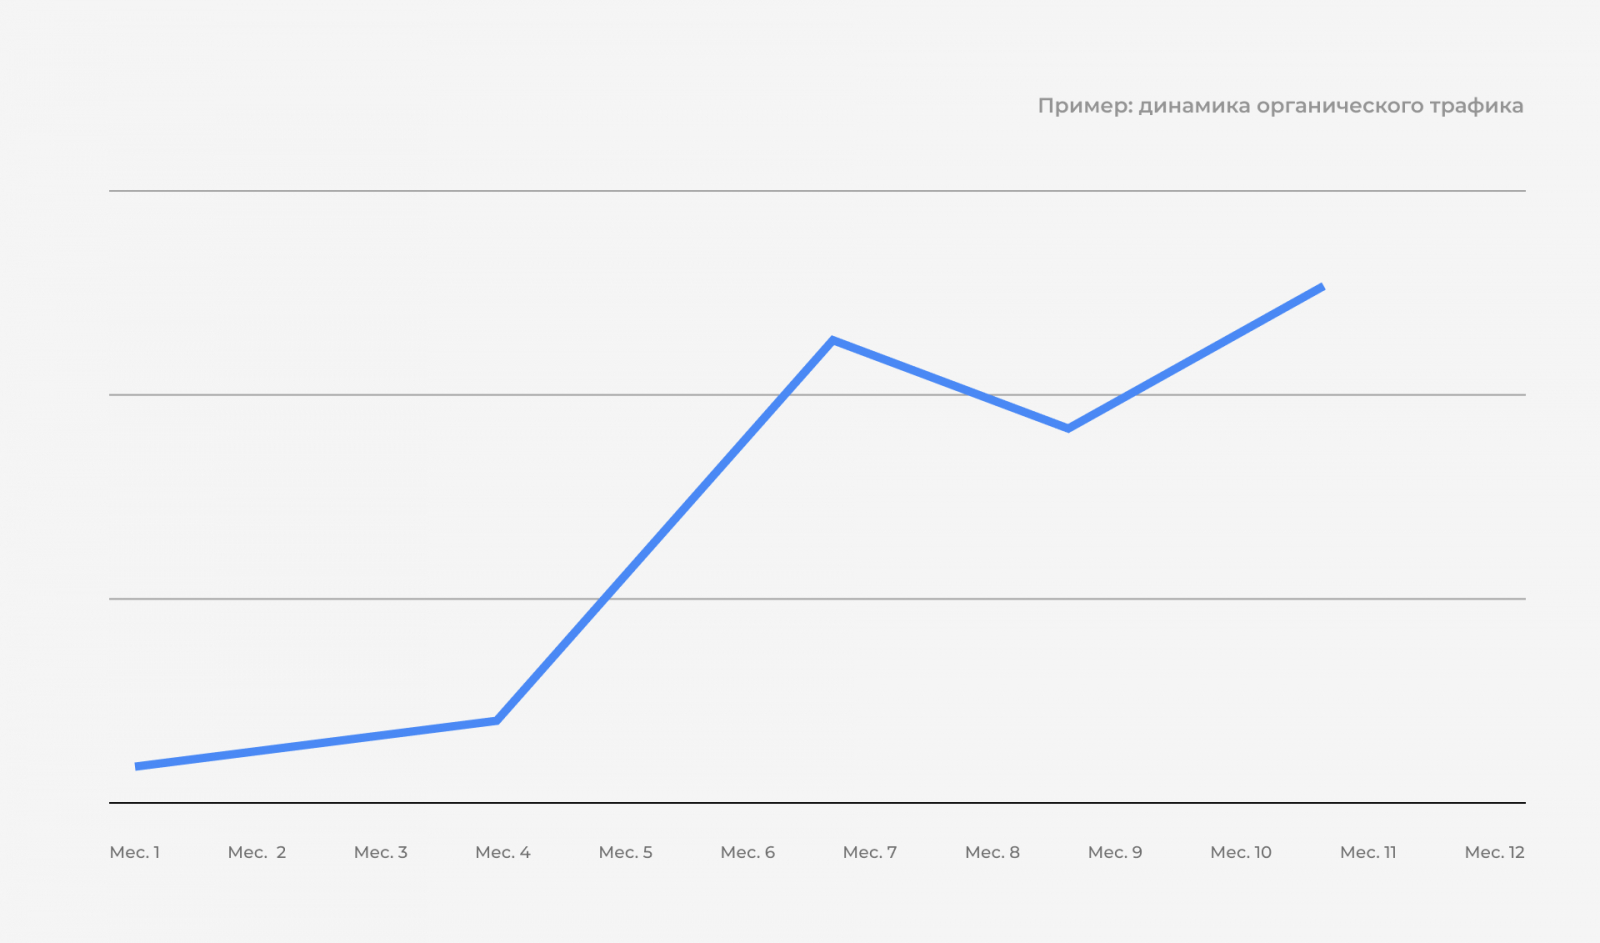1600x943 pixels.
Task: Select the 'Мес. 10' axis label
Action: [x=1241, y=852]
